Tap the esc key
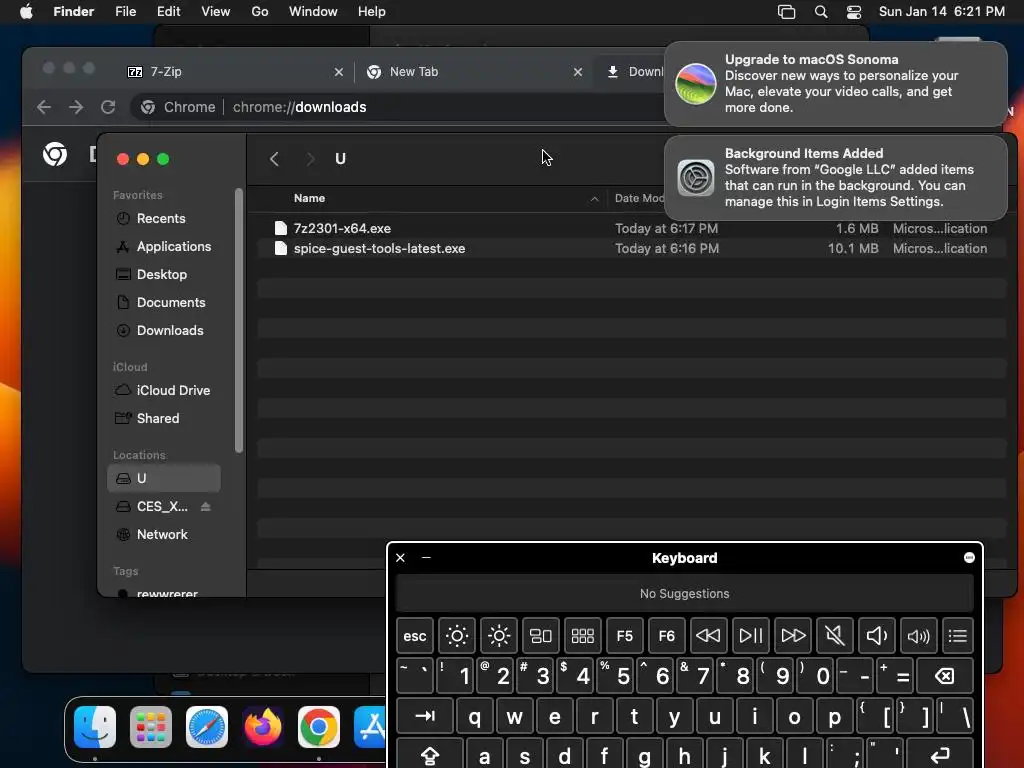The width and height of the screenshot is (1024, 768). coord(415,635)
